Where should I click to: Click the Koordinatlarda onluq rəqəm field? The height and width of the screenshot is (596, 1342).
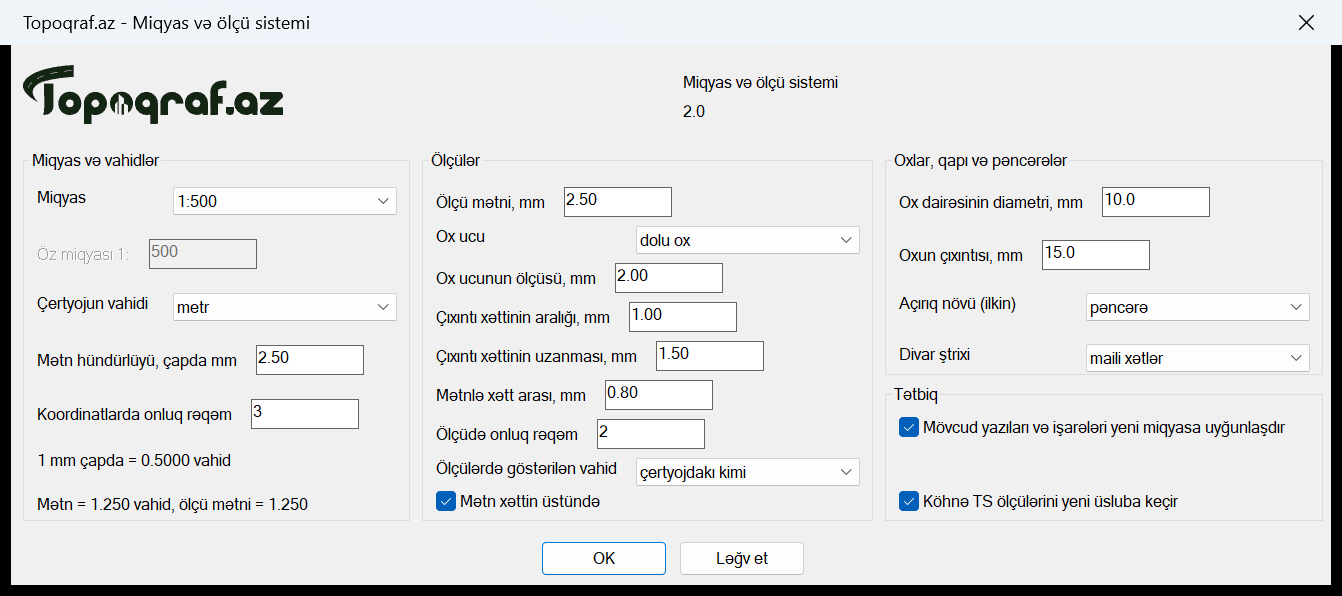click(305, 414)
